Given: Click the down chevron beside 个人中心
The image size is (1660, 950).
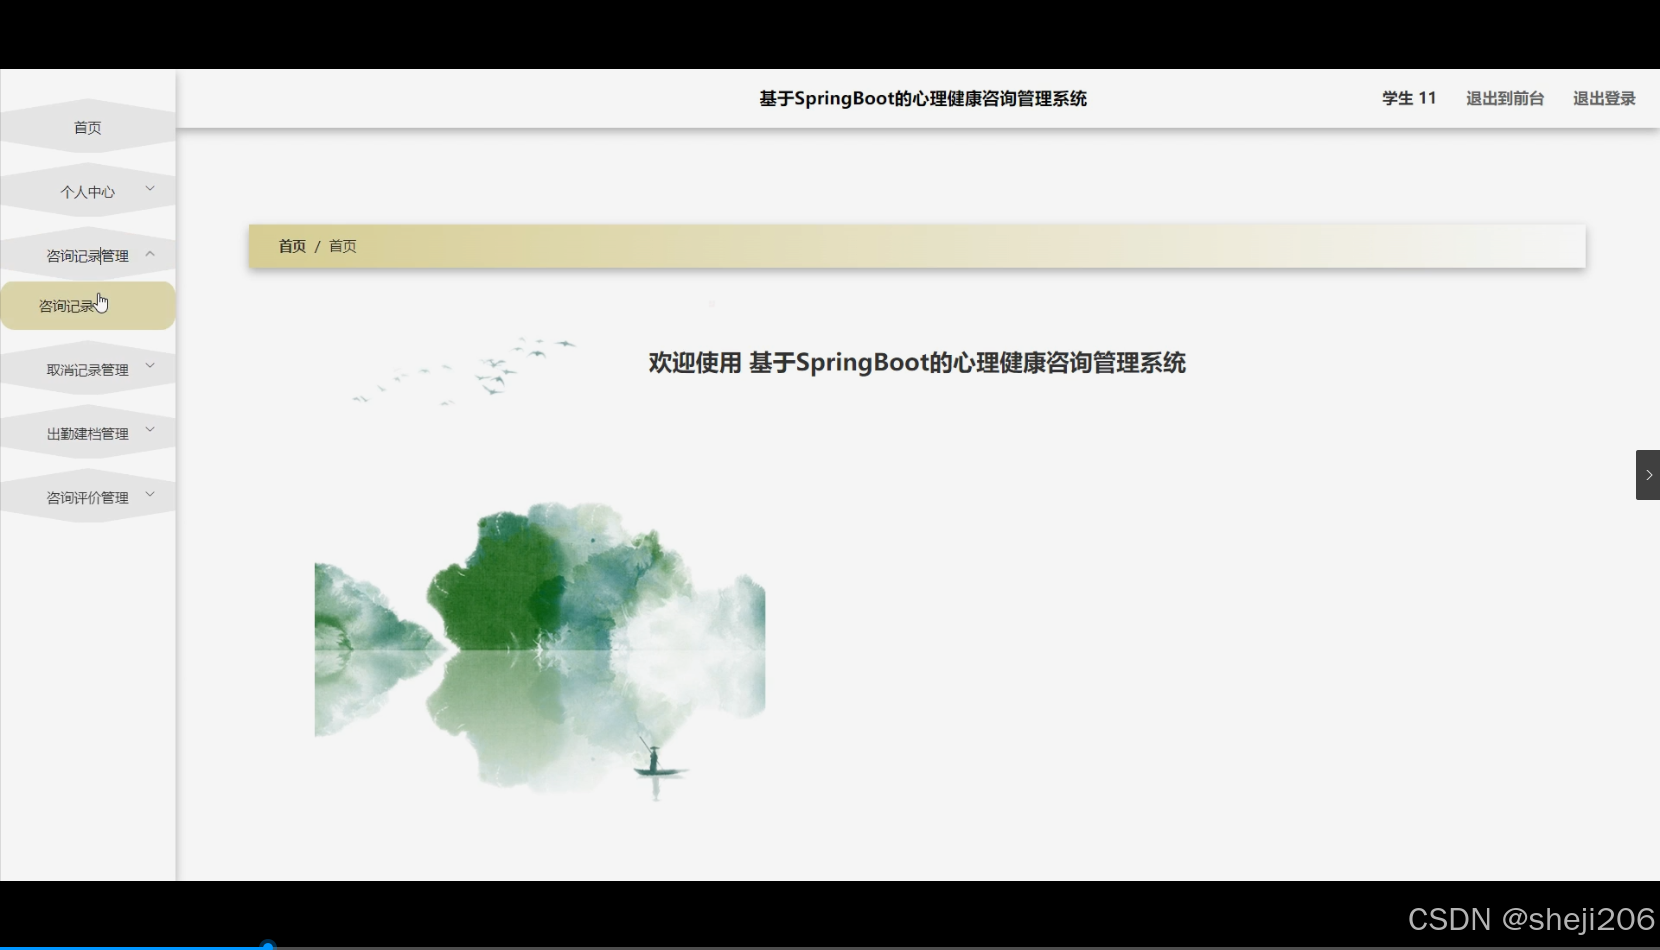Looking at the screenshot, I should point(151,188).
